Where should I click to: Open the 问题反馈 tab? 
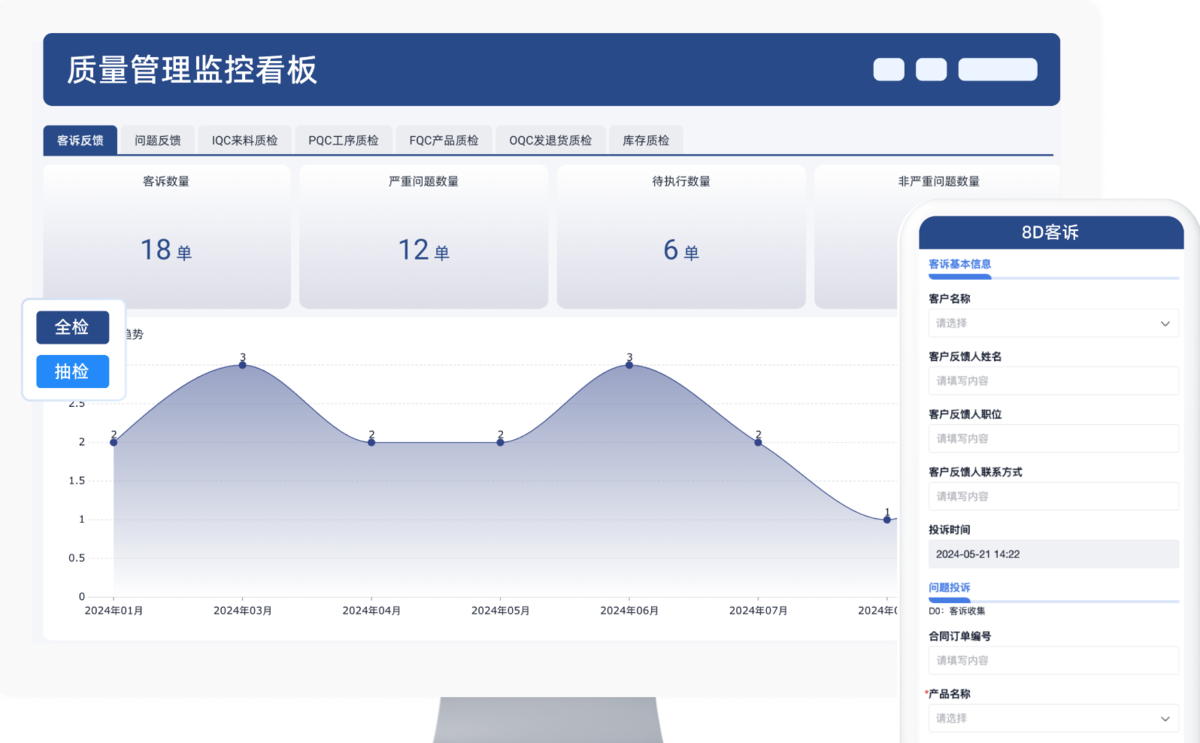(158, 140)
